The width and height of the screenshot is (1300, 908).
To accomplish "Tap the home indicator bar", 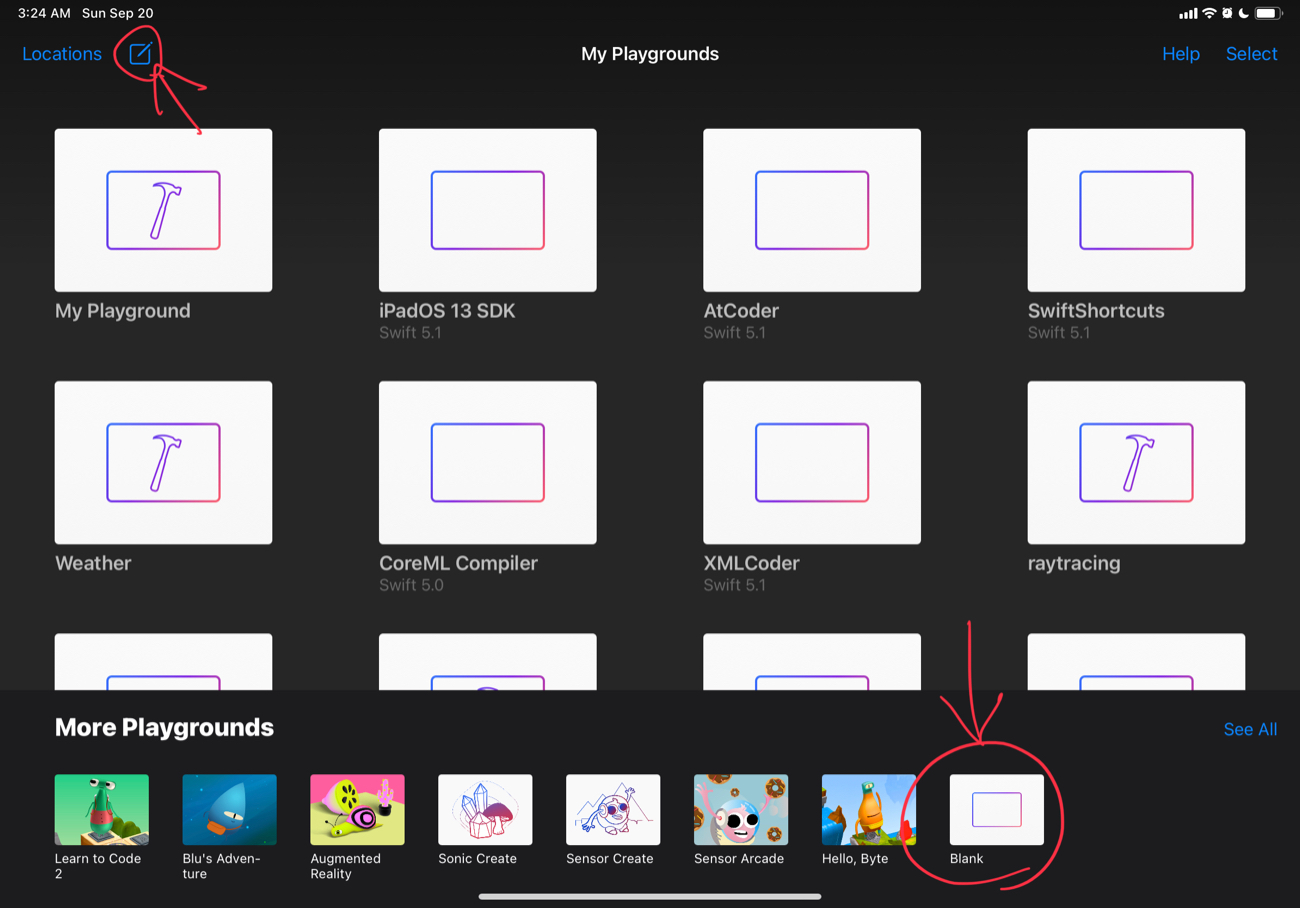I will [650, 896].
